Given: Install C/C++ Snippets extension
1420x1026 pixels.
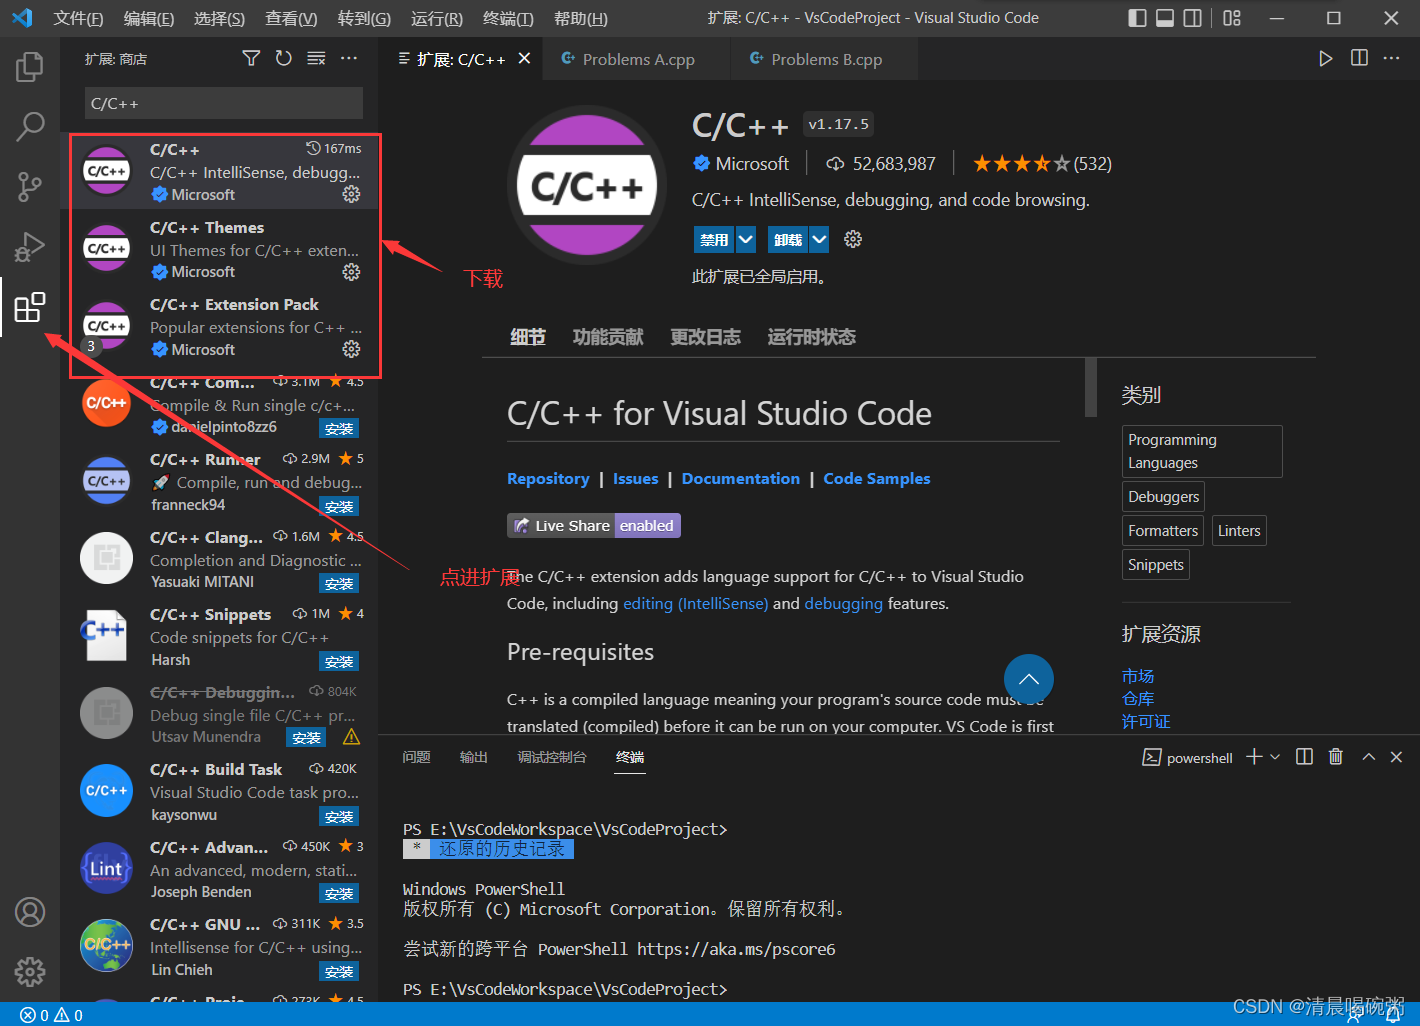Looking at the screenshot, I should pos(339,661).
